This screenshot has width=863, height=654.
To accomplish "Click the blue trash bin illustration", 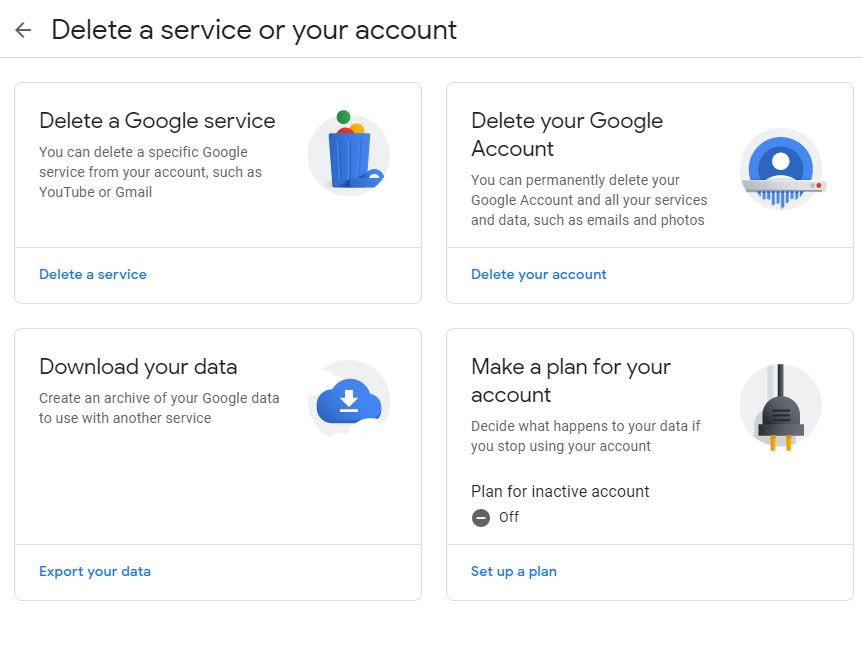I will click(x=349, y=151).
